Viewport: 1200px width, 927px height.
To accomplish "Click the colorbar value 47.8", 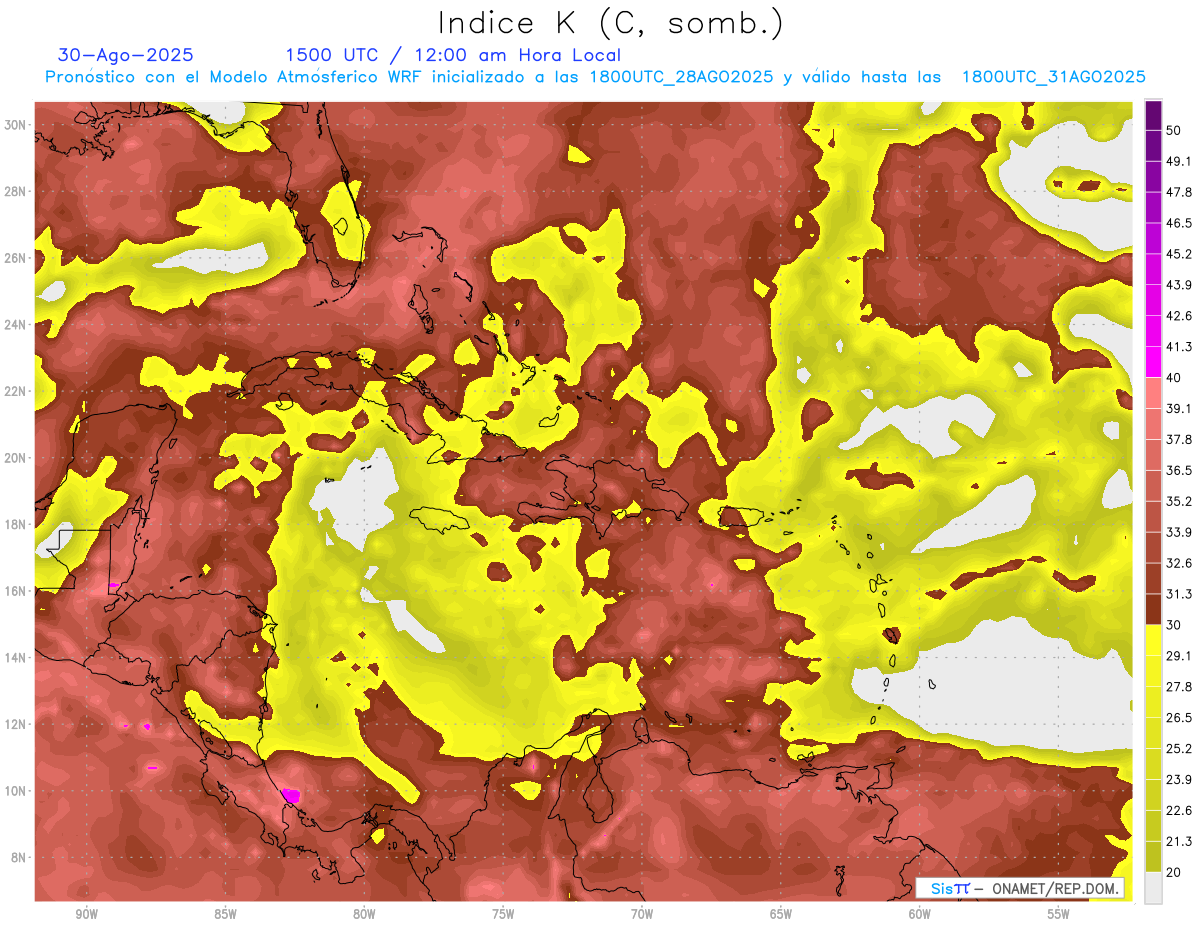I will (1179, 192).
